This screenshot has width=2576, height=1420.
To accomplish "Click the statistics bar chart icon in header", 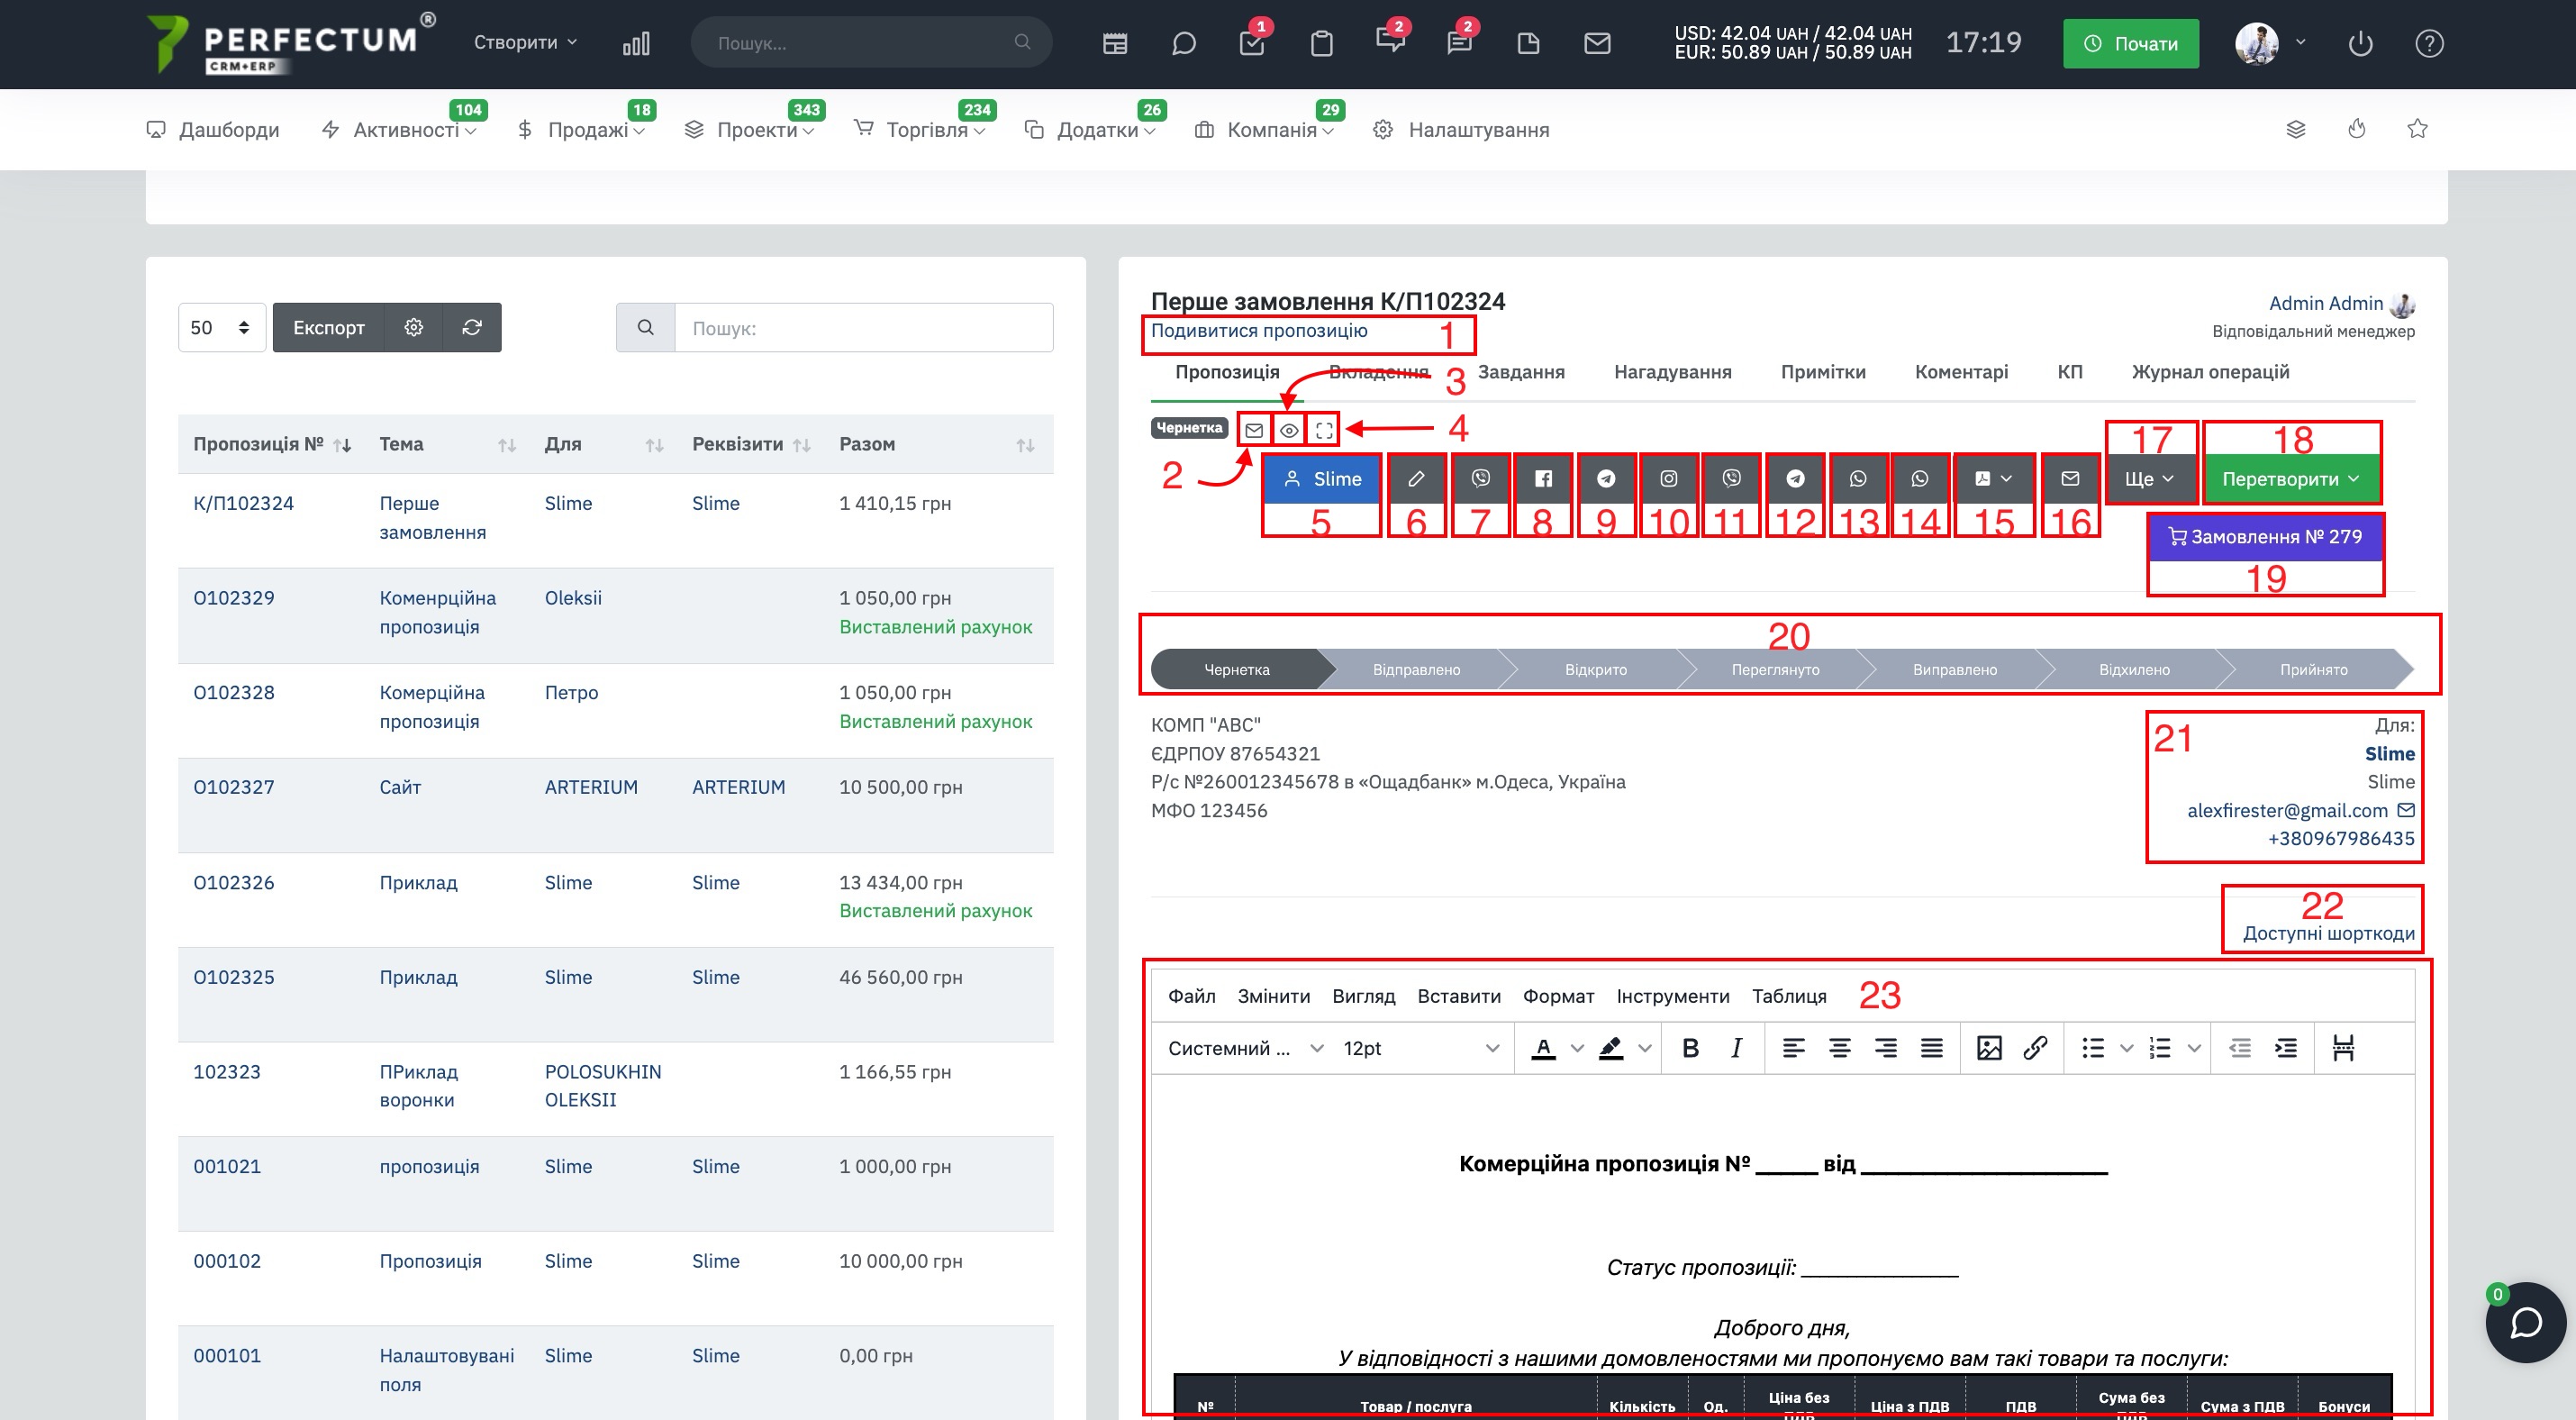I will pyautogui.click(x=636, y=43).
